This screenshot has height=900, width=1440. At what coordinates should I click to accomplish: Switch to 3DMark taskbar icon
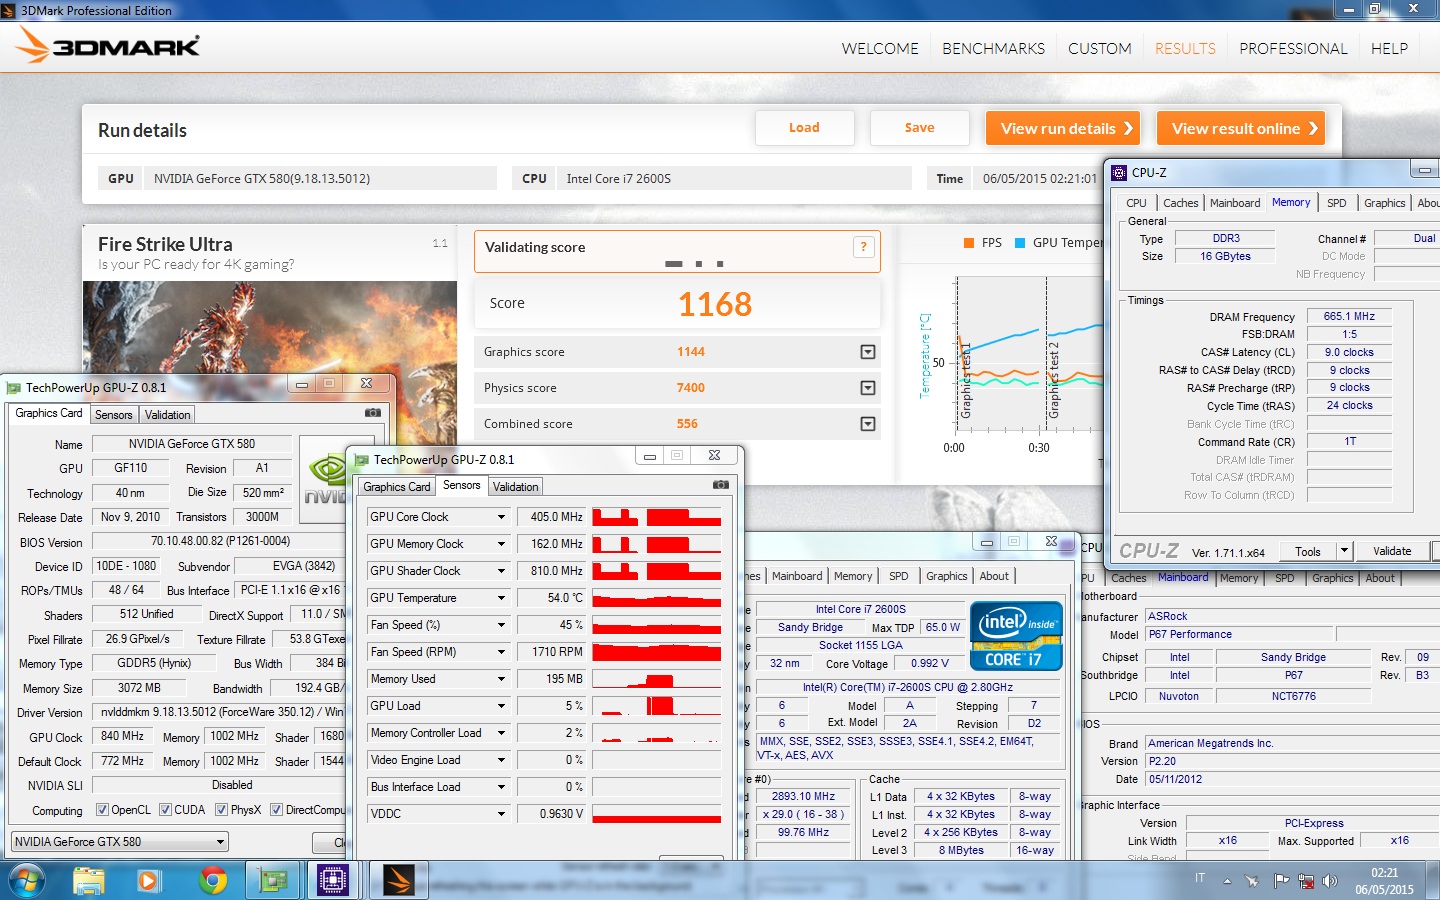[398, 881]
